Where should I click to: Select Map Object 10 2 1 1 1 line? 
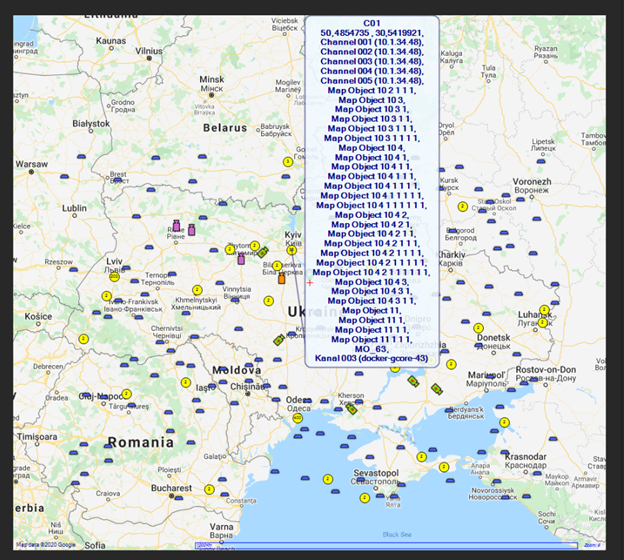click(x=372, y=90)
